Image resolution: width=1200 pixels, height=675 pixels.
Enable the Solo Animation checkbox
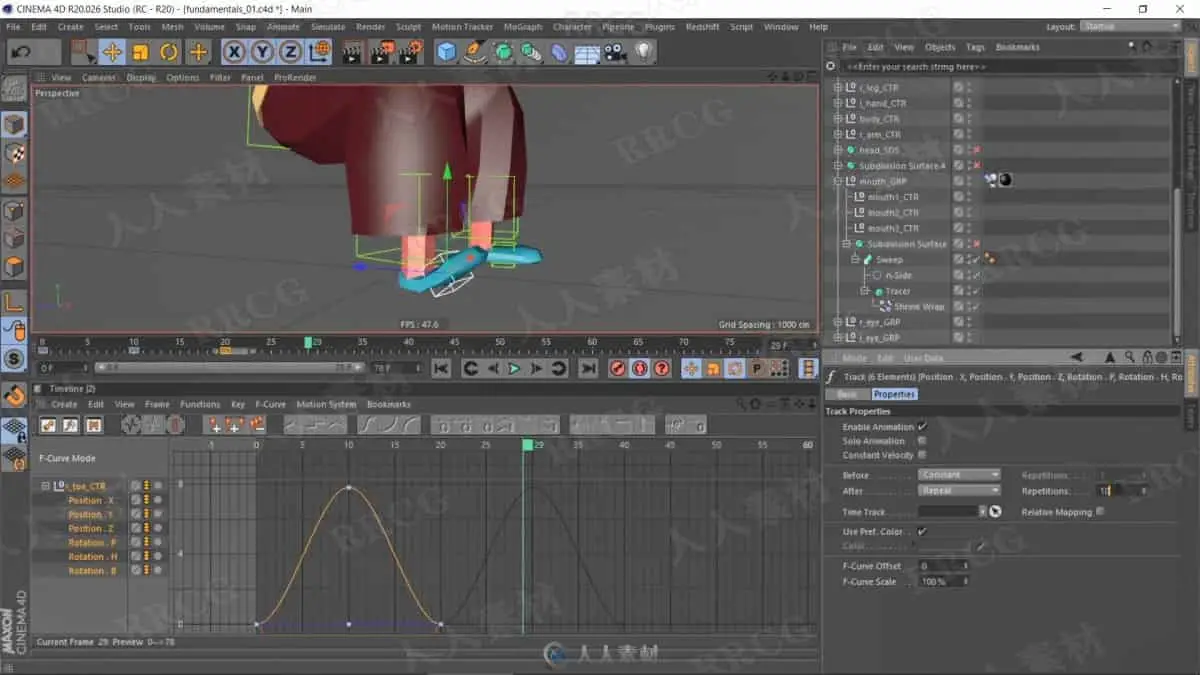click(x=922, y=441)
